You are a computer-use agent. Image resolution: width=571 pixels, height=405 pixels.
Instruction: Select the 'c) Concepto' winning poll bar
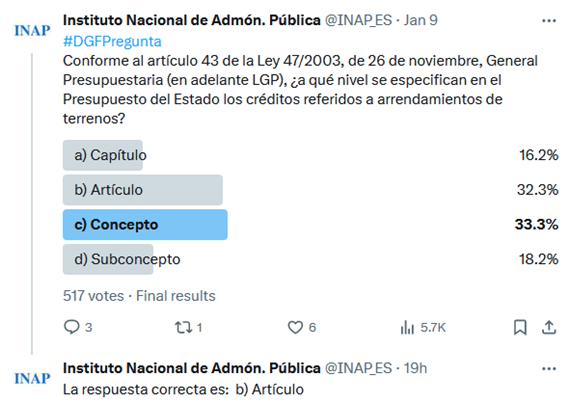[145, 224]
